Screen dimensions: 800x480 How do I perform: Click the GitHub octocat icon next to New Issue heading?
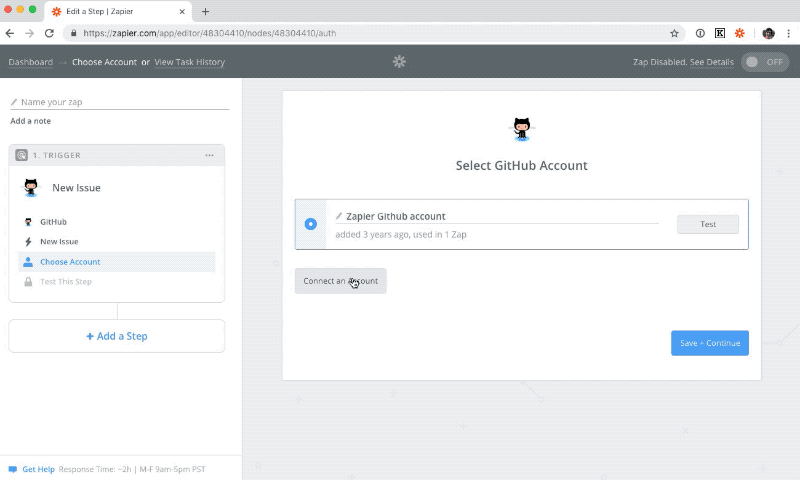[31, 188]
